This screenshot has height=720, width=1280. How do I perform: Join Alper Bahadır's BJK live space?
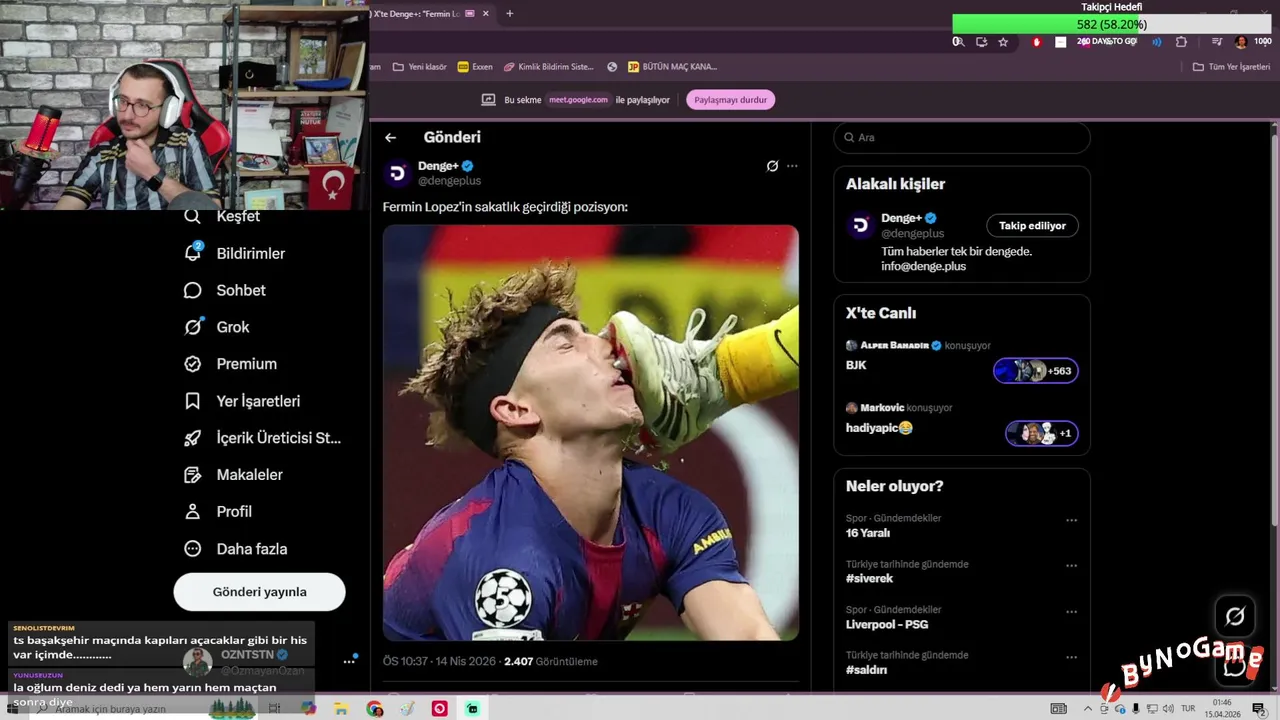point(1035,371)
